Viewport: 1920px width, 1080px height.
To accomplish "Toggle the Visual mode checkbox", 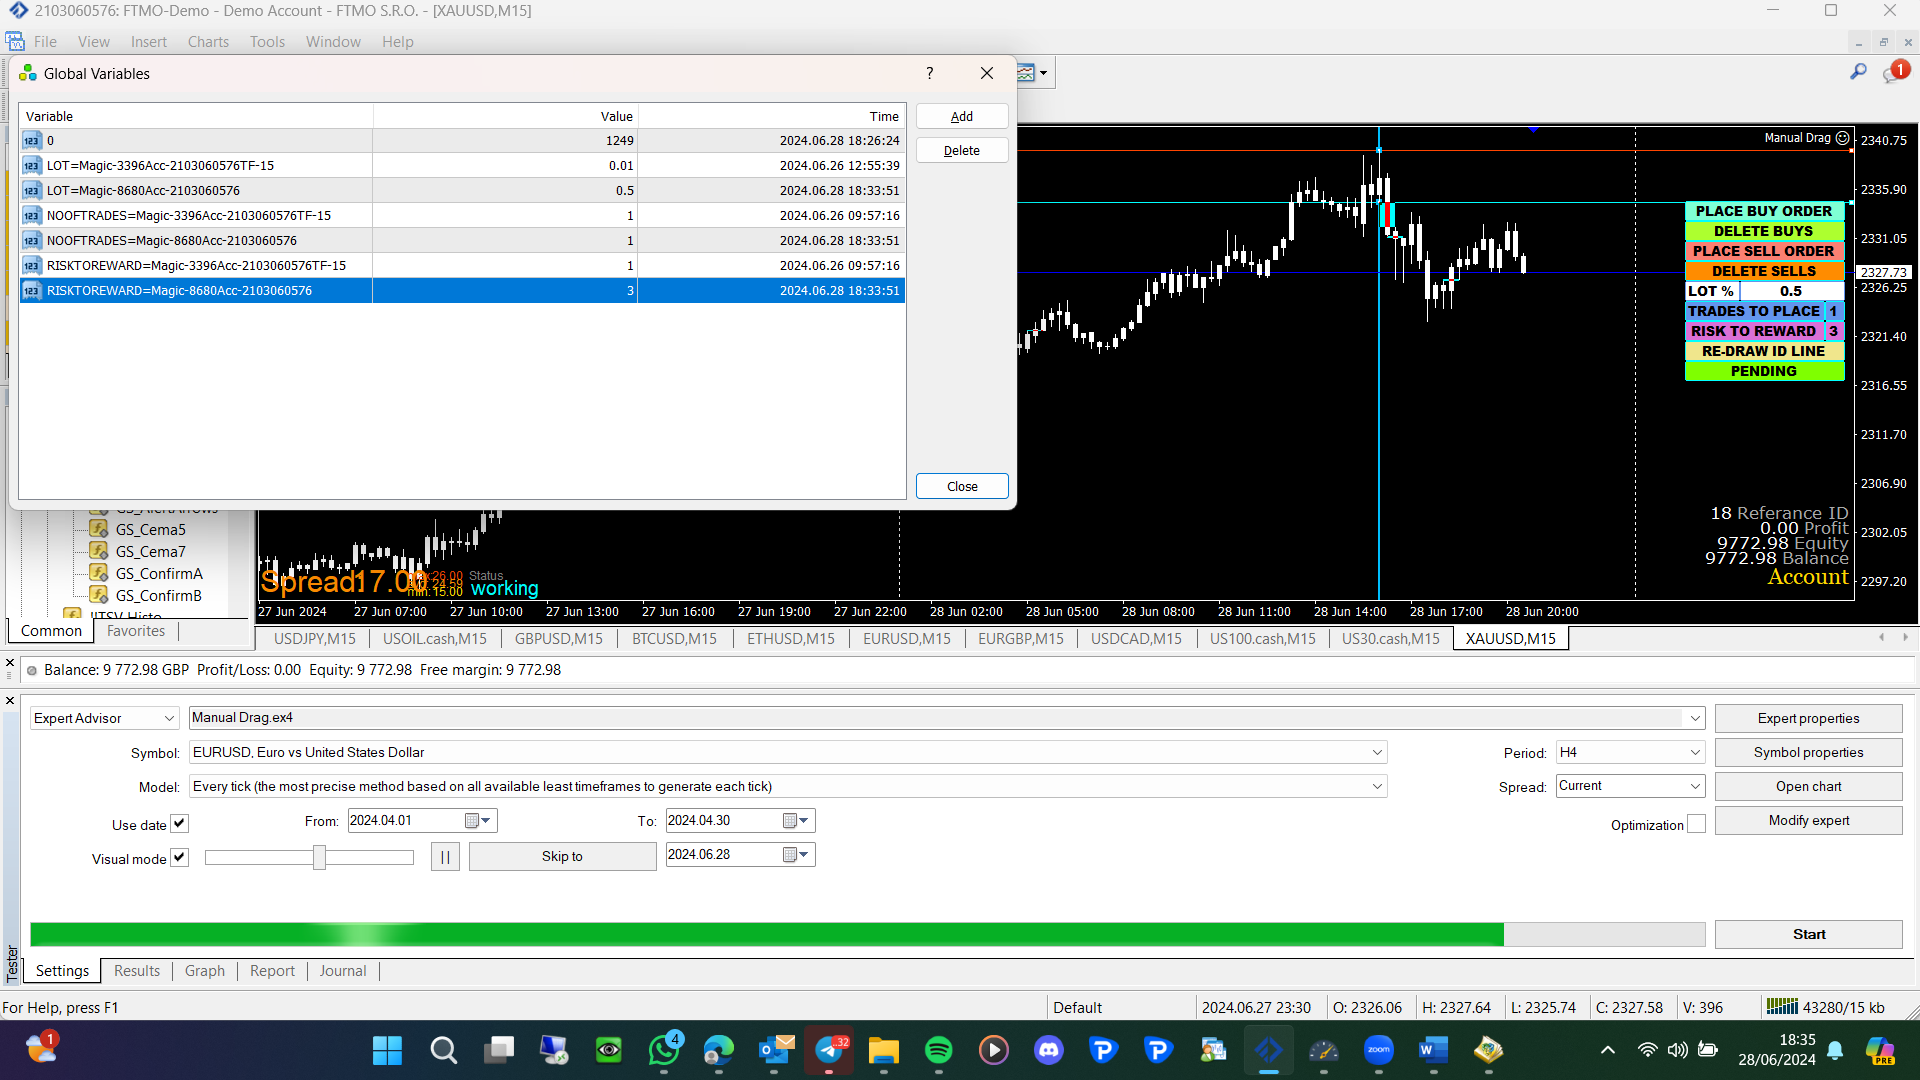I will click(179, 858).
